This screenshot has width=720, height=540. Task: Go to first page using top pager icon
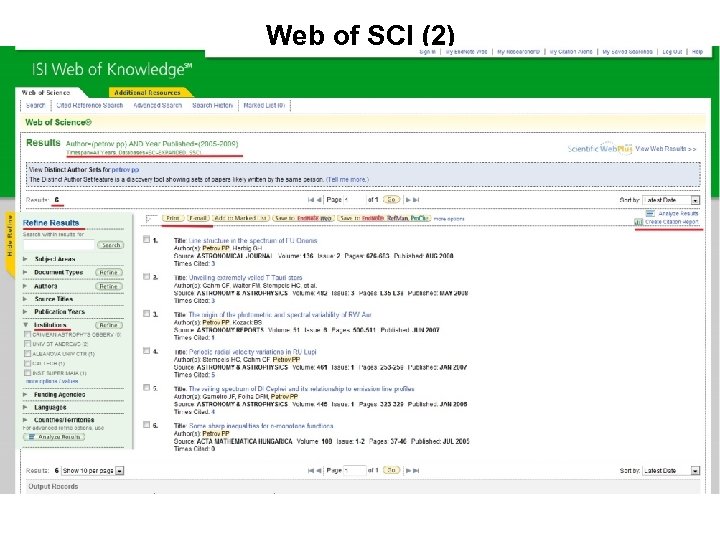pyautogui.click(x=311, y=200)
